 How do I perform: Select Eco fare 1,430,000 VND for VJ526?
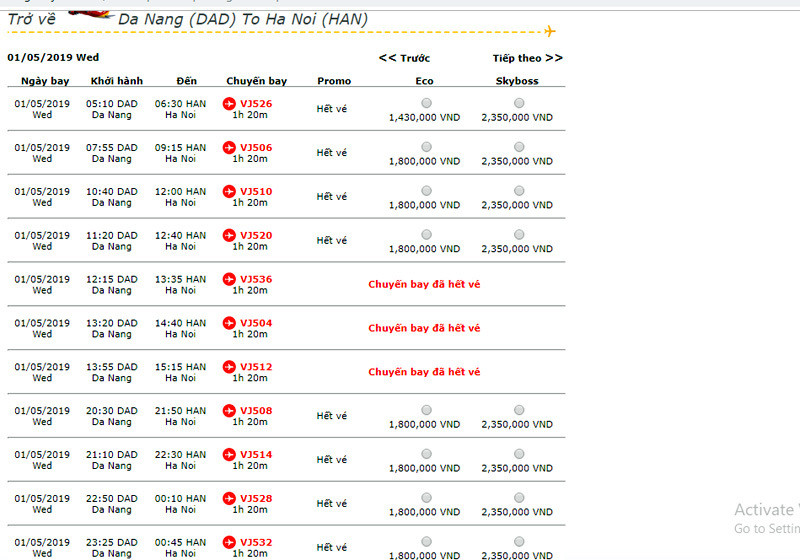click(427, 103)
